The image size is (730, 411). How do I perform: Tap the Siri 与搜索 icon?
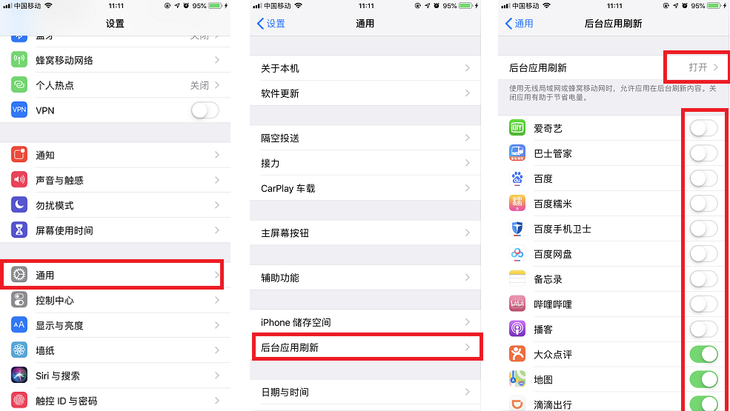click(19, 375)
